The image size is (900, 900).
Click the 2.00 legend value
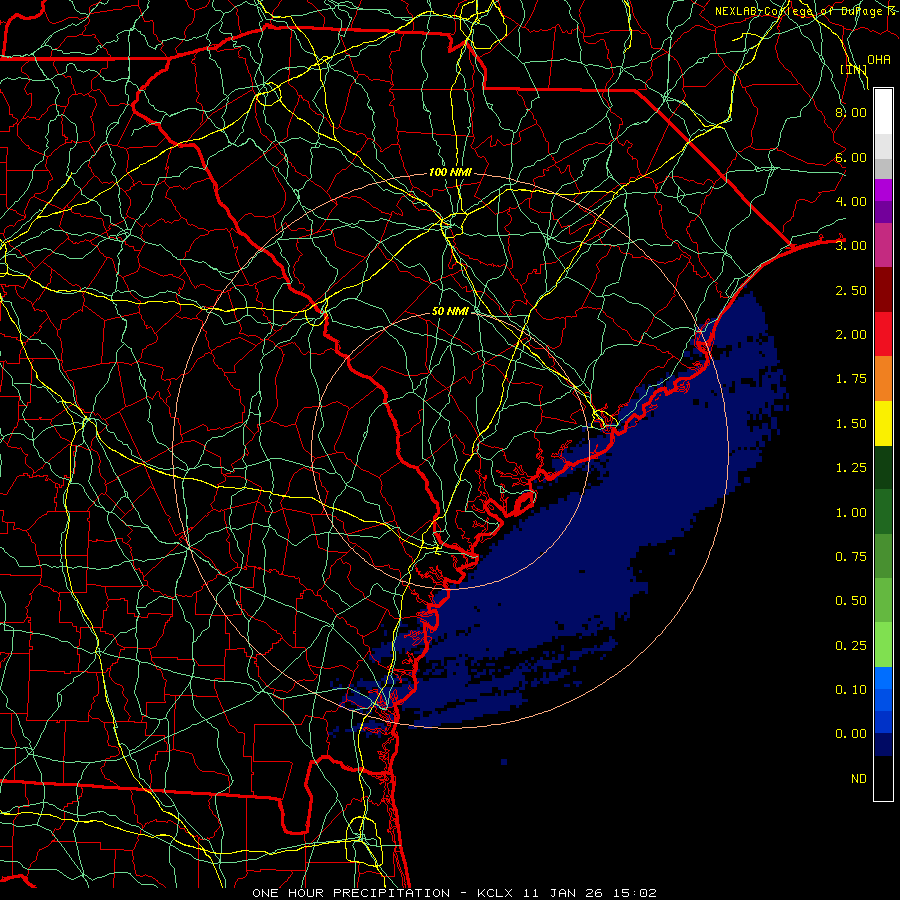click(851, 335)
